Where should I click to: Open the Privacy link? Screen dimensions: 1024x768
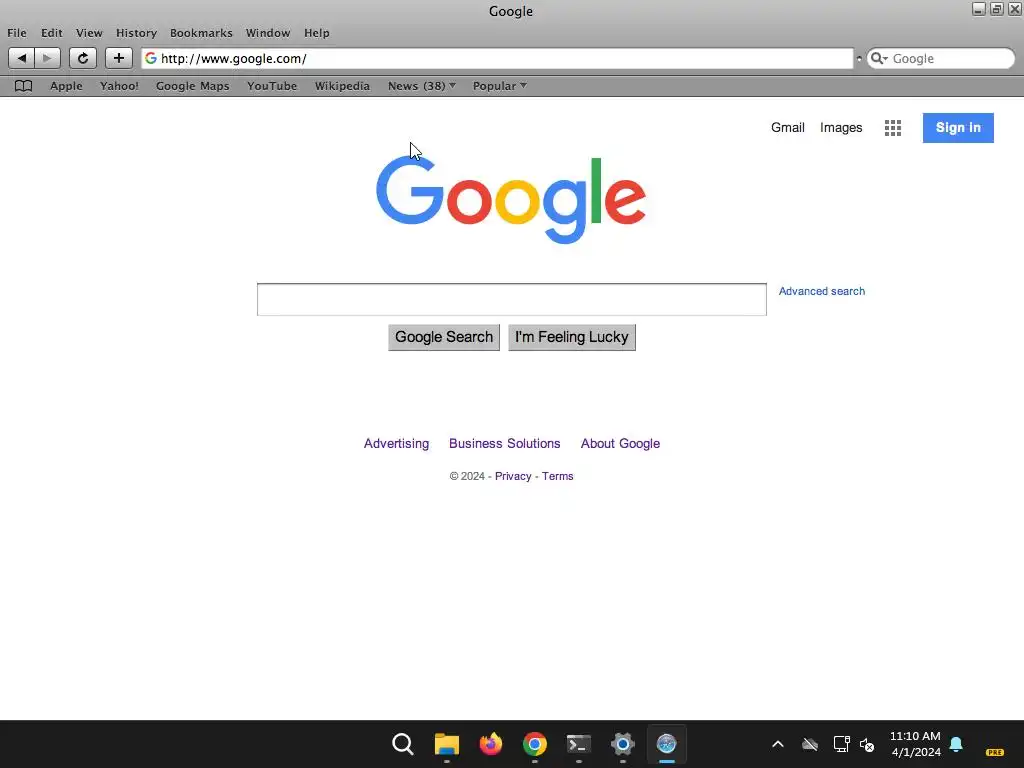tap(513, 476)
